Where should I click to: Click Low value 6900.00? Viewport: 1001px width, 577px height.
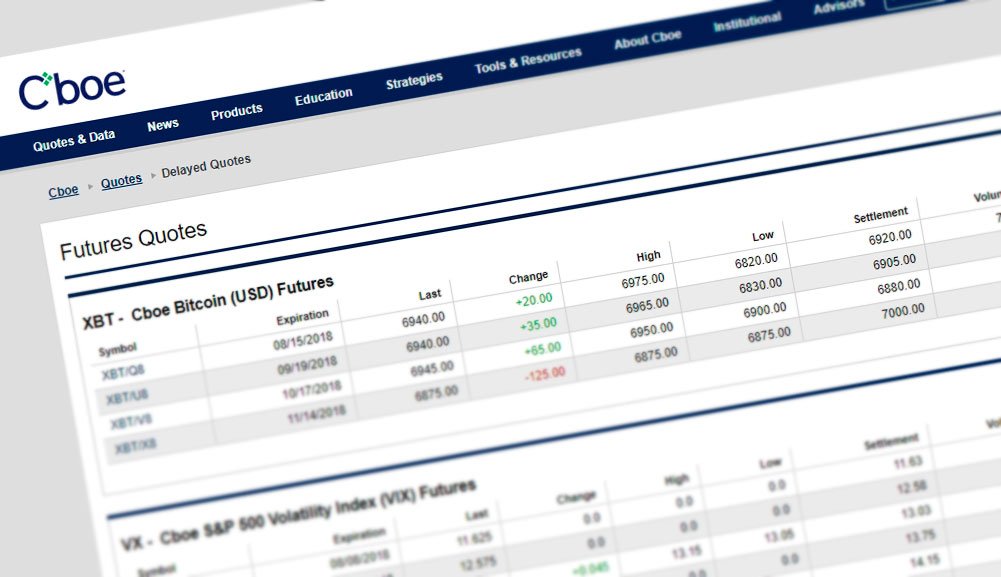(x=765, y=310)
